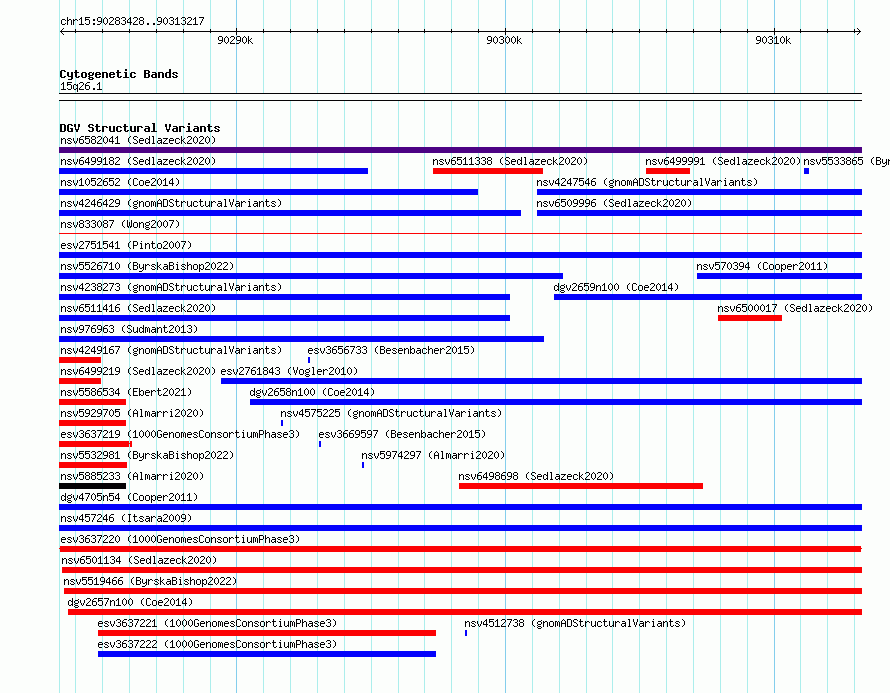Click the esv3656733 (Besenbacher2015) label
Image resolution: width=890 pixels, height=693 pixels.
click(391, 350)
